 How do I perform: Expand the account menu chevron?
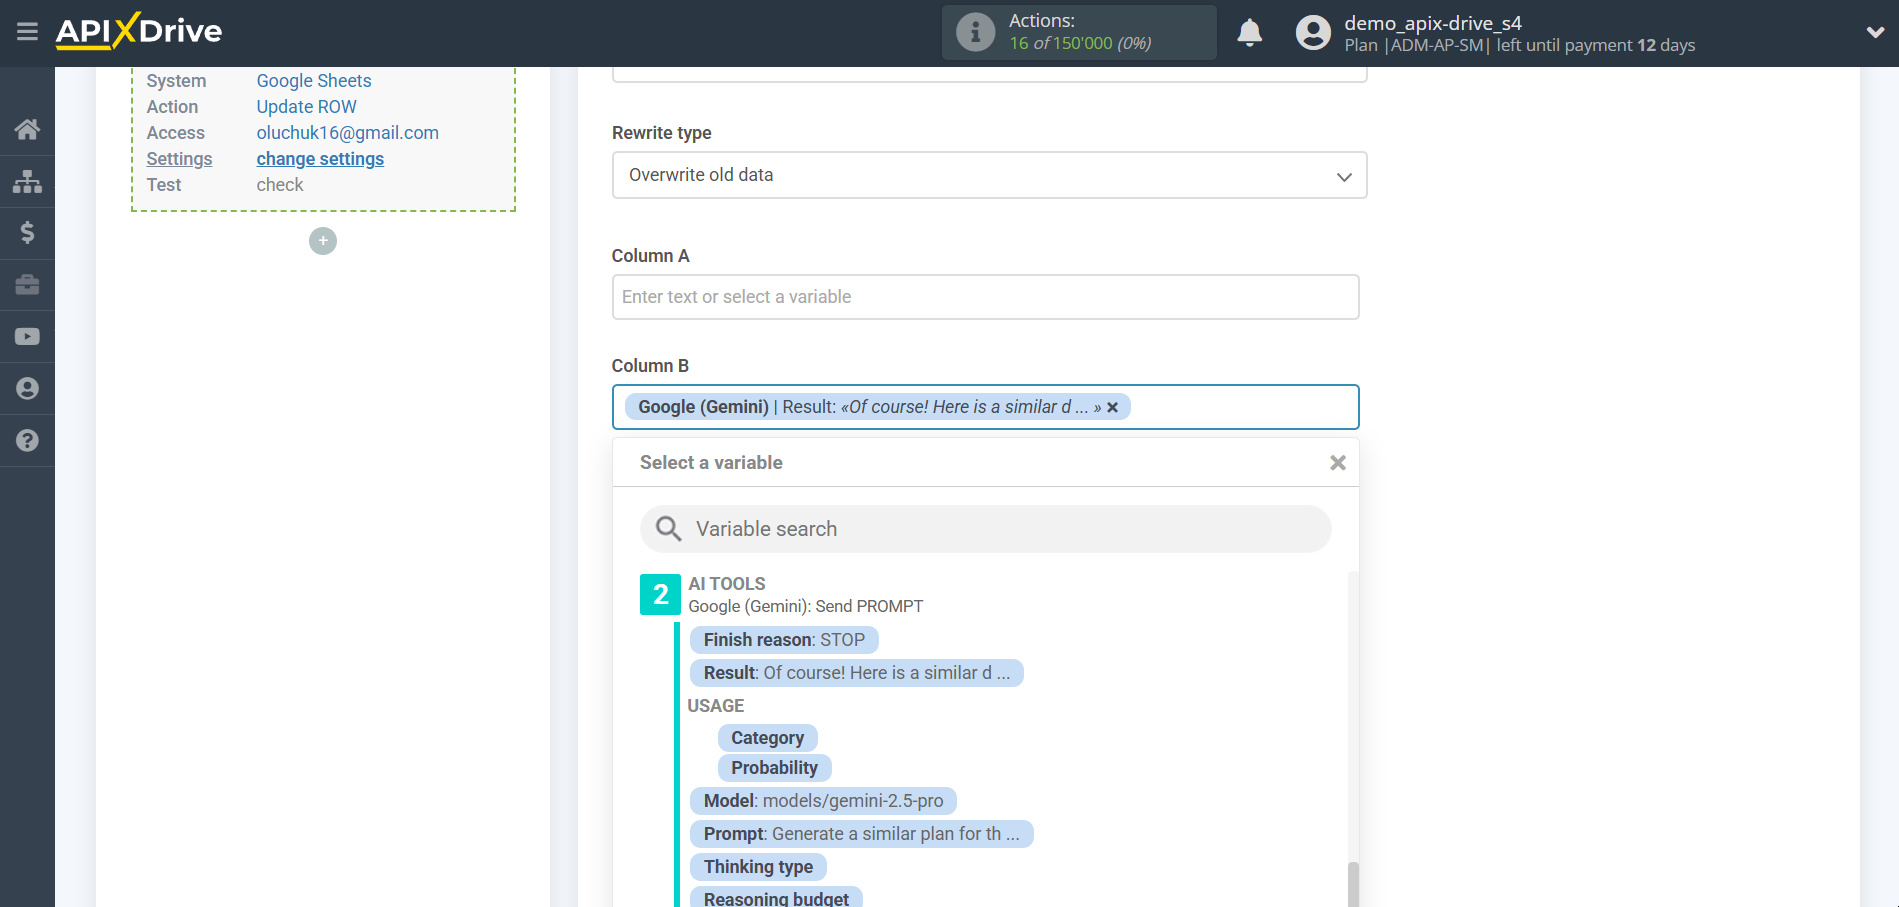point(1875,32)
